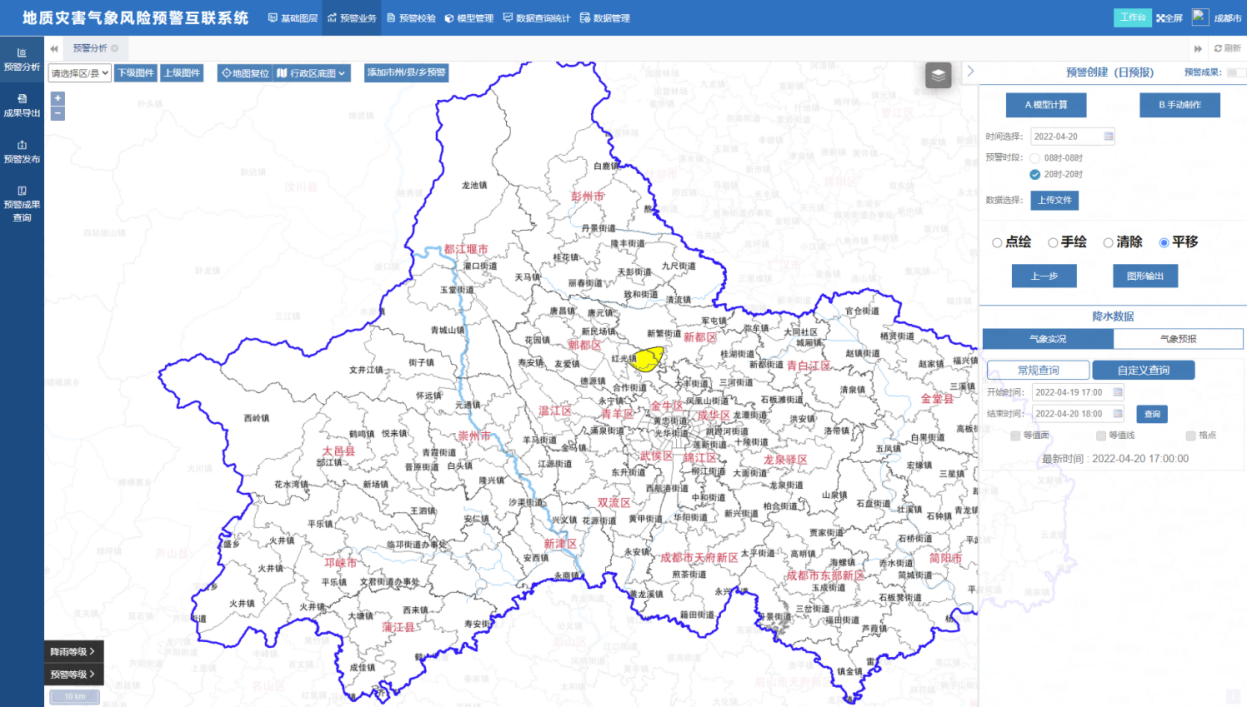
Task: Open 预警成果查询 in the left sidebar
Action: tap(22, 203)
